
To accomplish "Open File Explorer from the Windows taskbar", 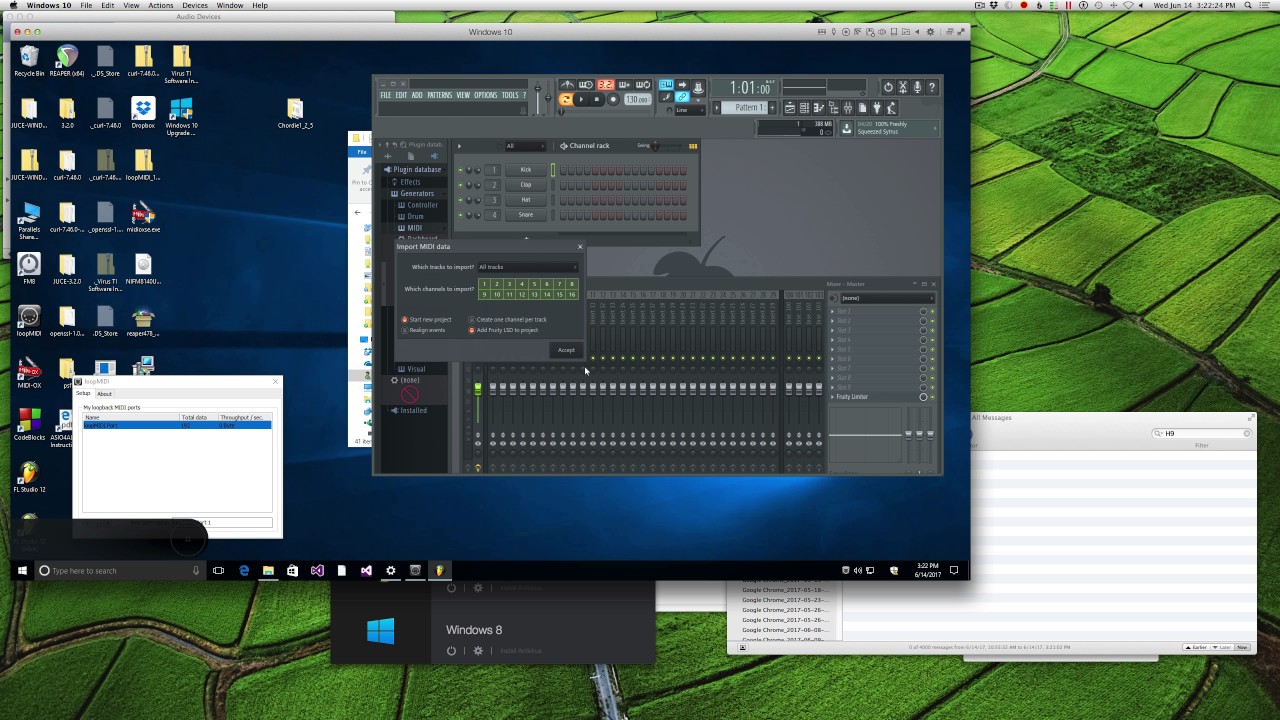I will tap(268, 571).
